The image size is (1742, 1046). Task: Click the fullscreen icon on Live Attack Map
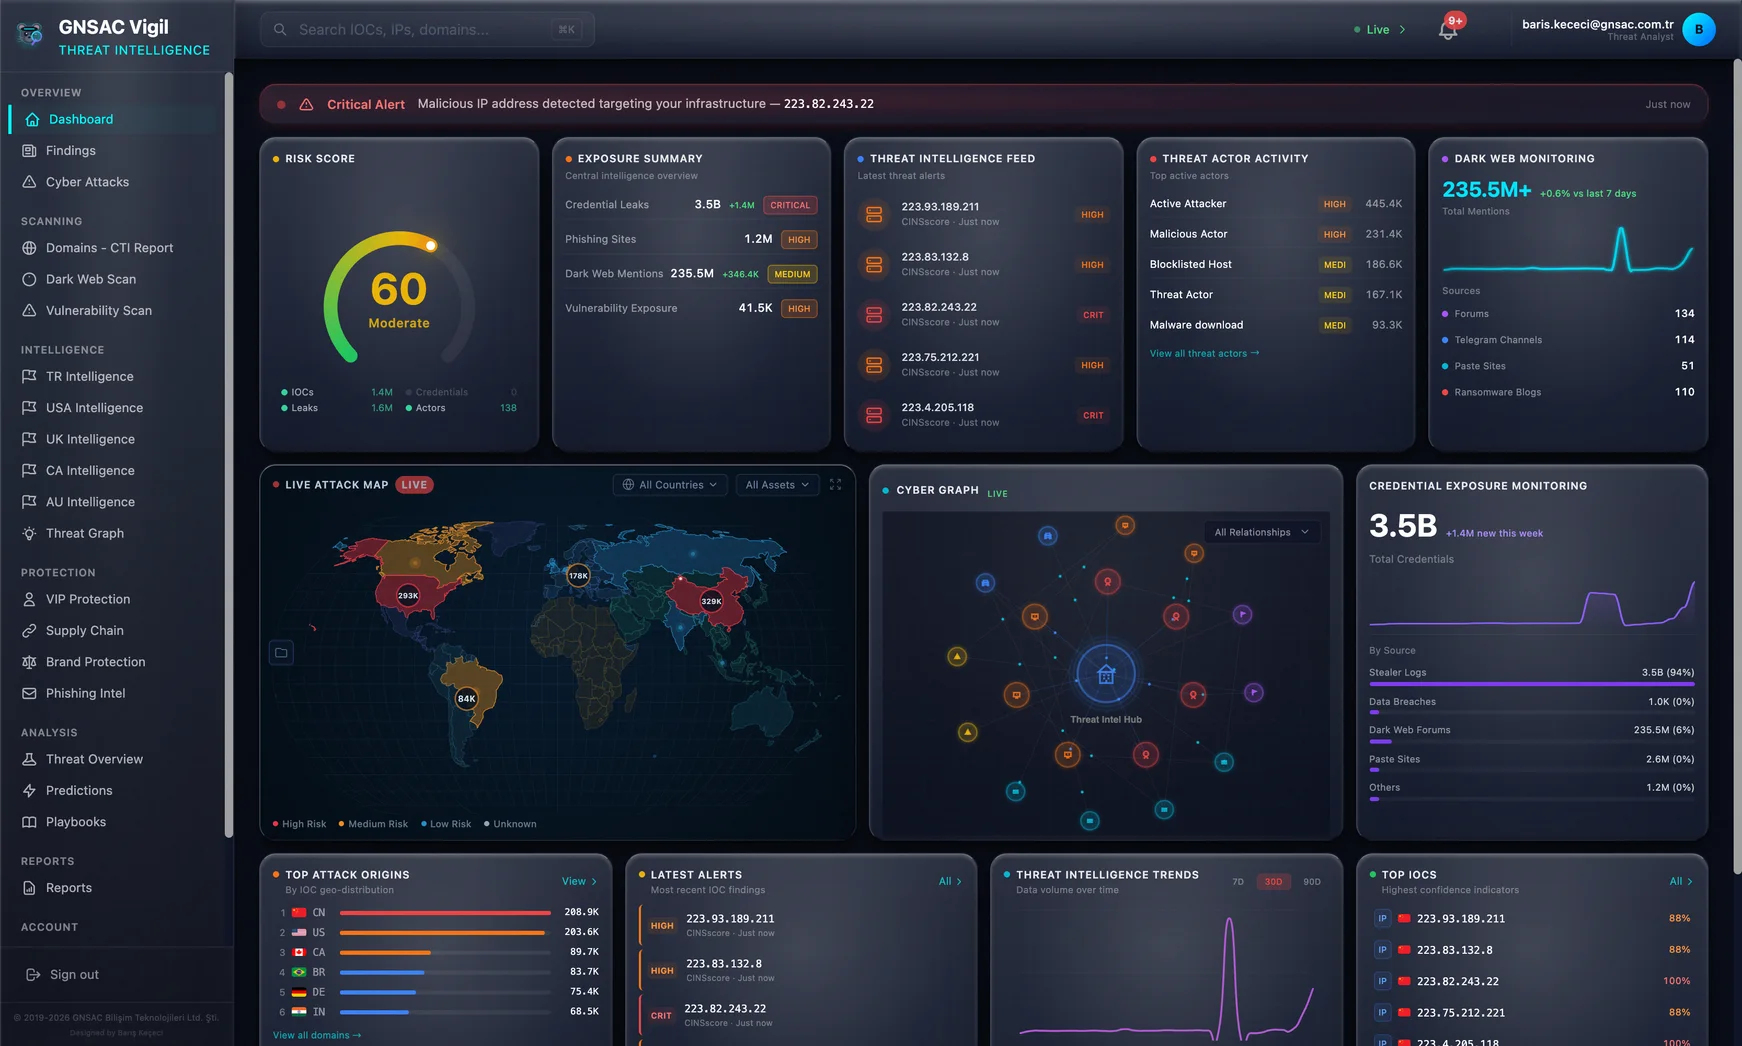pyautogui.click(x=836, y=485)
